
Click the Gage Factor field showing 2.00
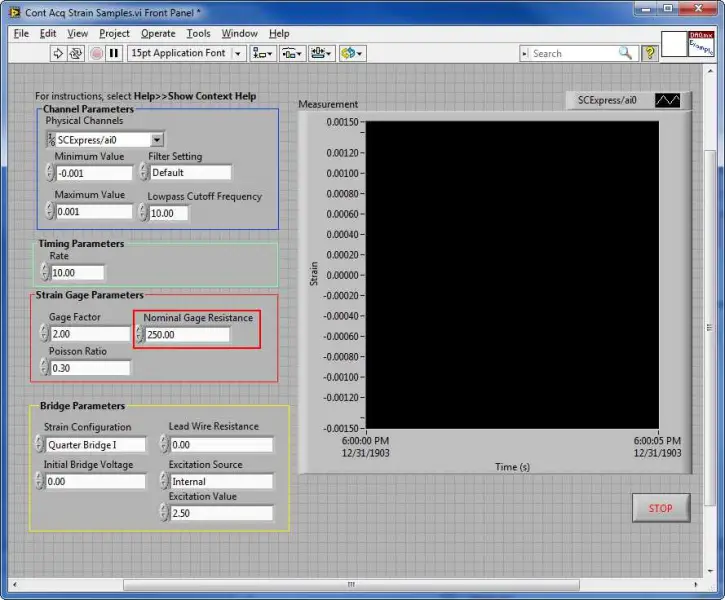pyautogui.click(x=90, y=334)
